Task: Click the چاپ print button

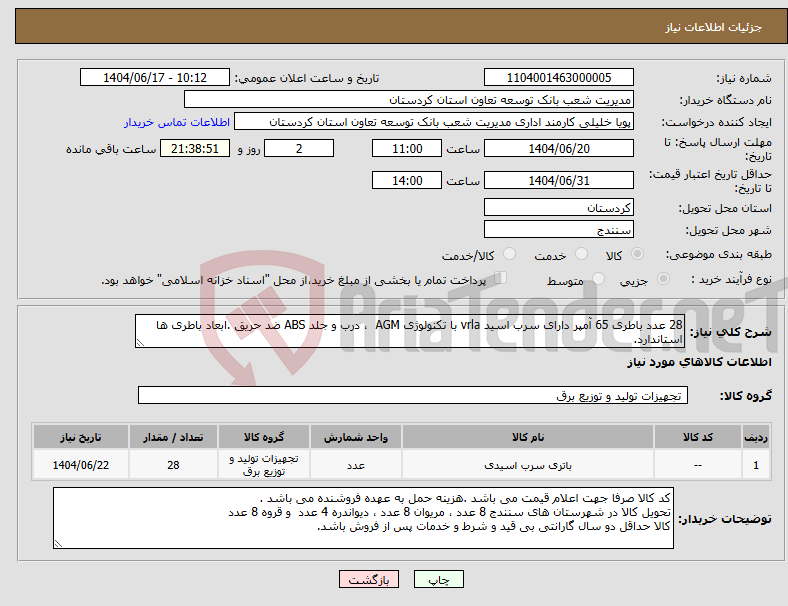Action: click(438, 579)
